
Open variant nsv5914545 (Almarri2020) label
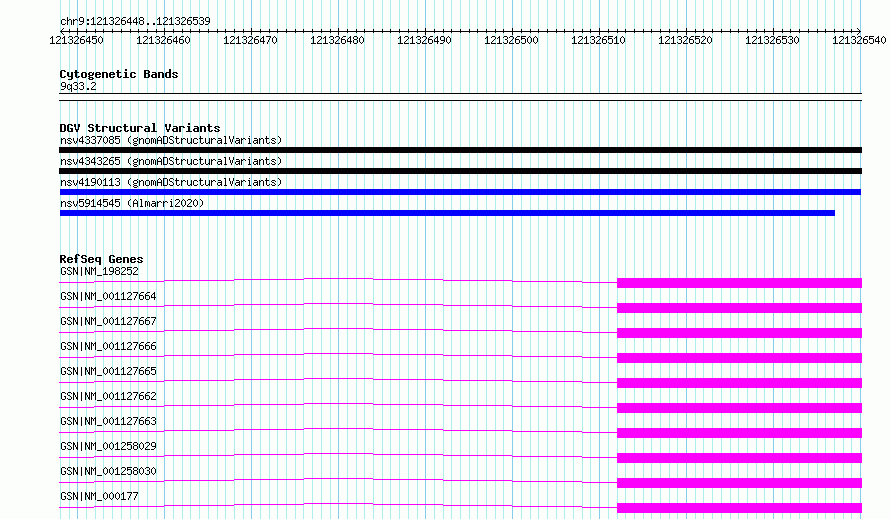[132, 203]
